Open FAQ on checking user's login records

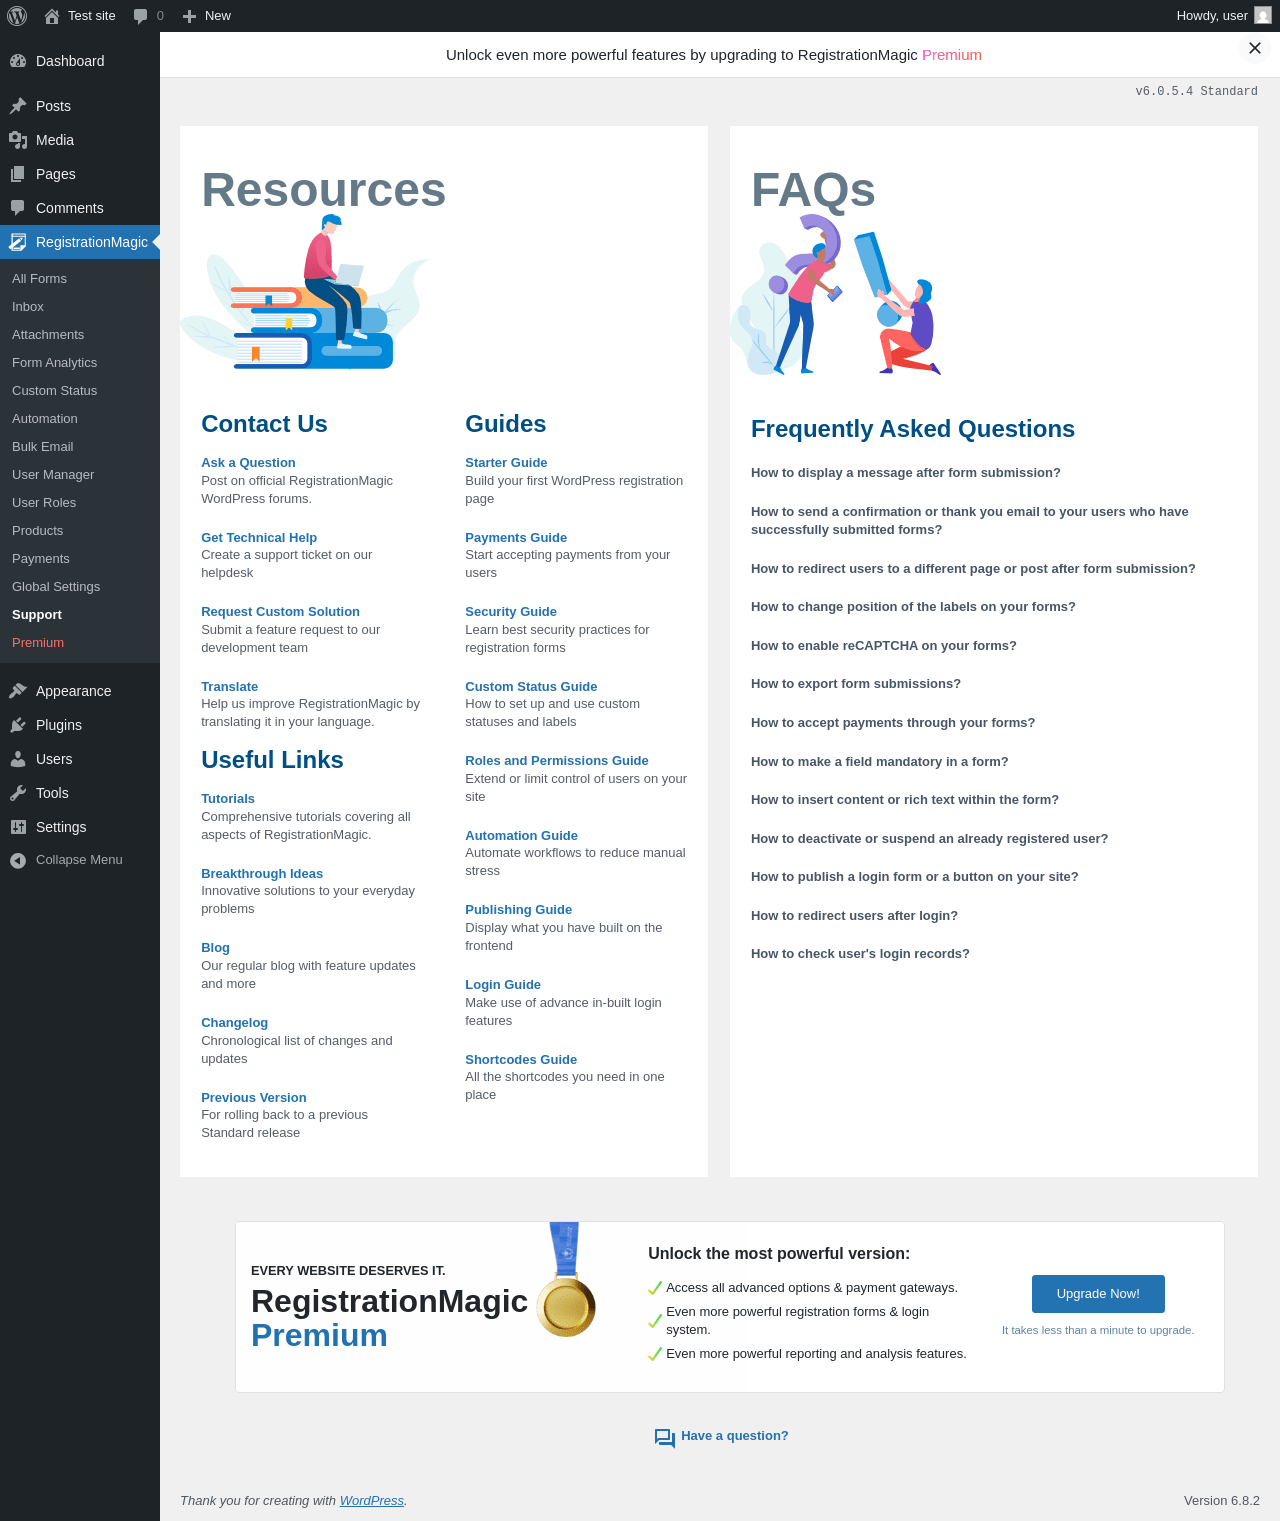[x=860, y=954]
